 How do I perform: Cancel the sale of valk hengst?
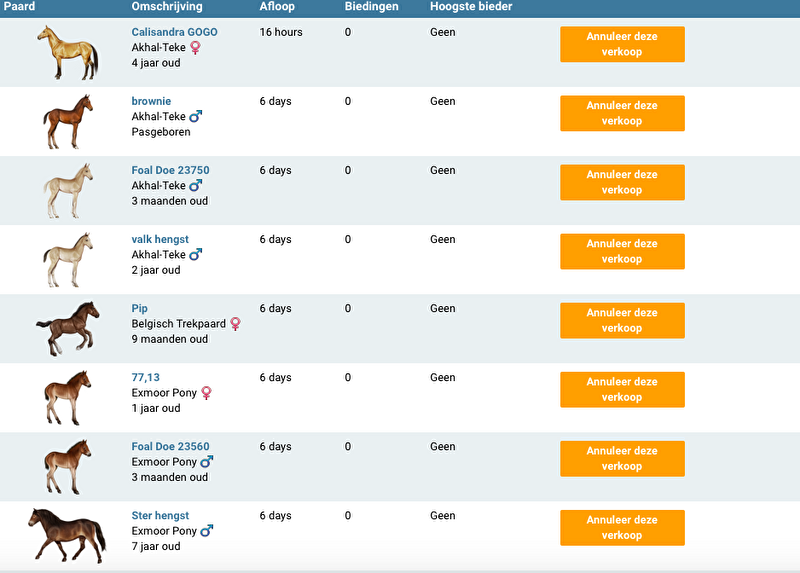[622, 251]
